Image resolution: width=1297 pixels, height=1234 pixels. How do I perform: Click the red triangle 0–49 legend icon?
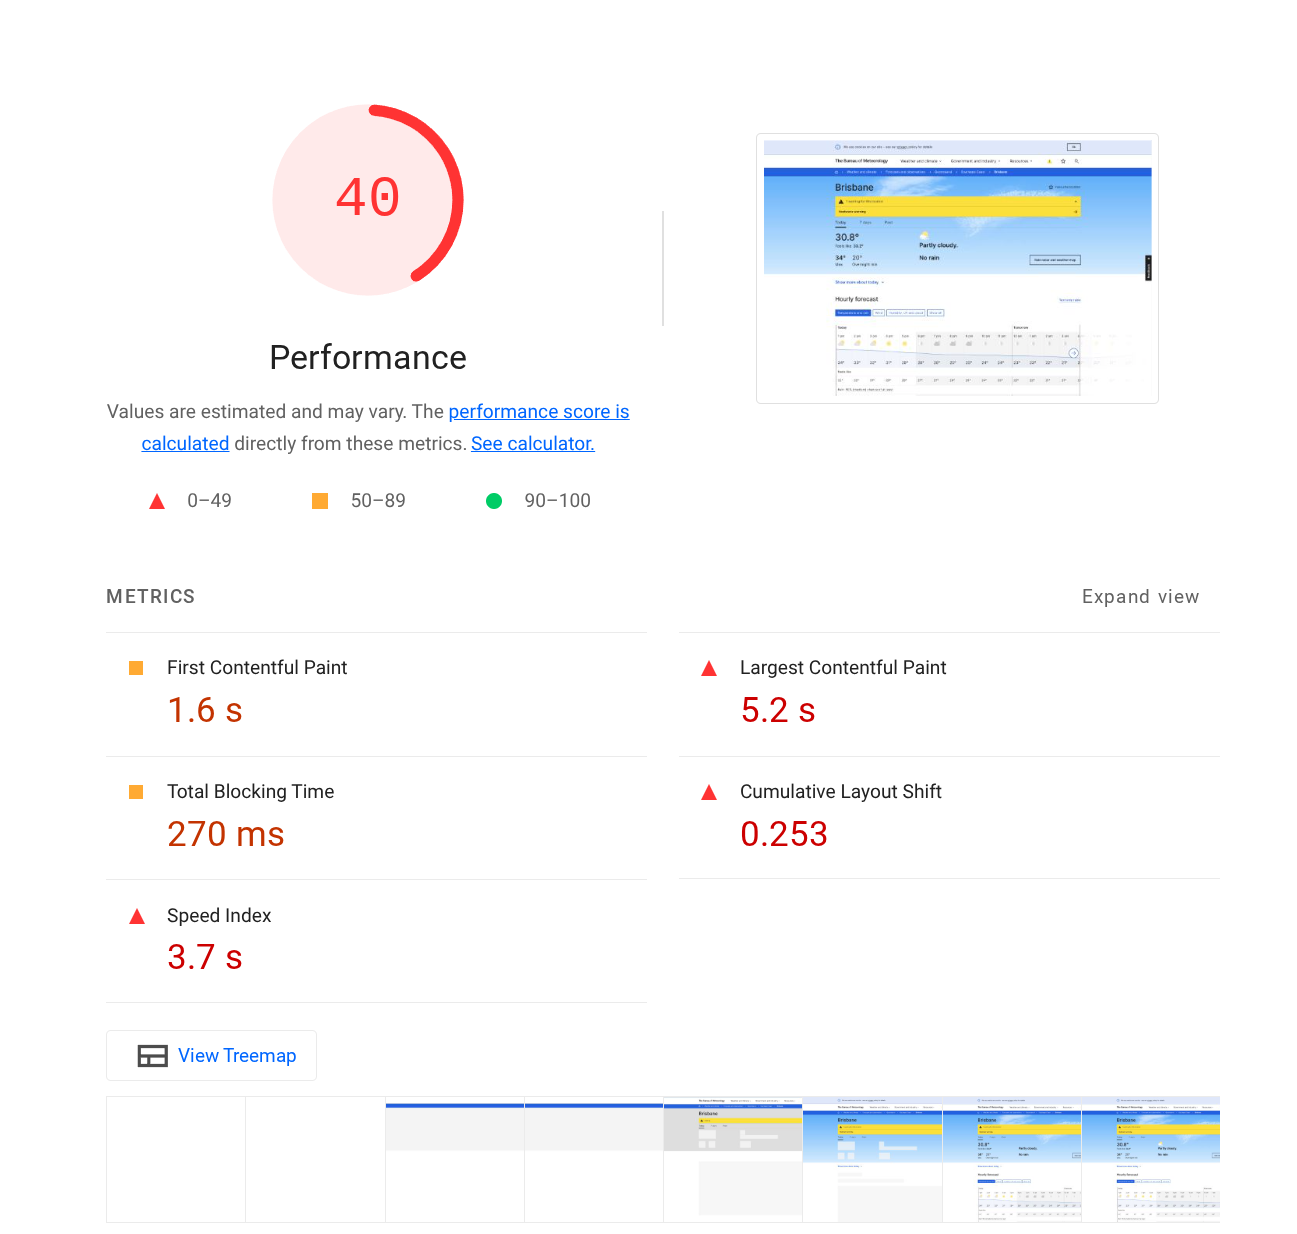tap(157, 501)
